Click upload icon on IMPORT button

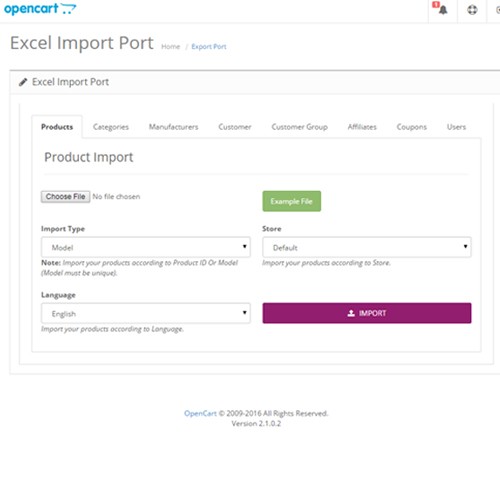[x=351, y=313]
